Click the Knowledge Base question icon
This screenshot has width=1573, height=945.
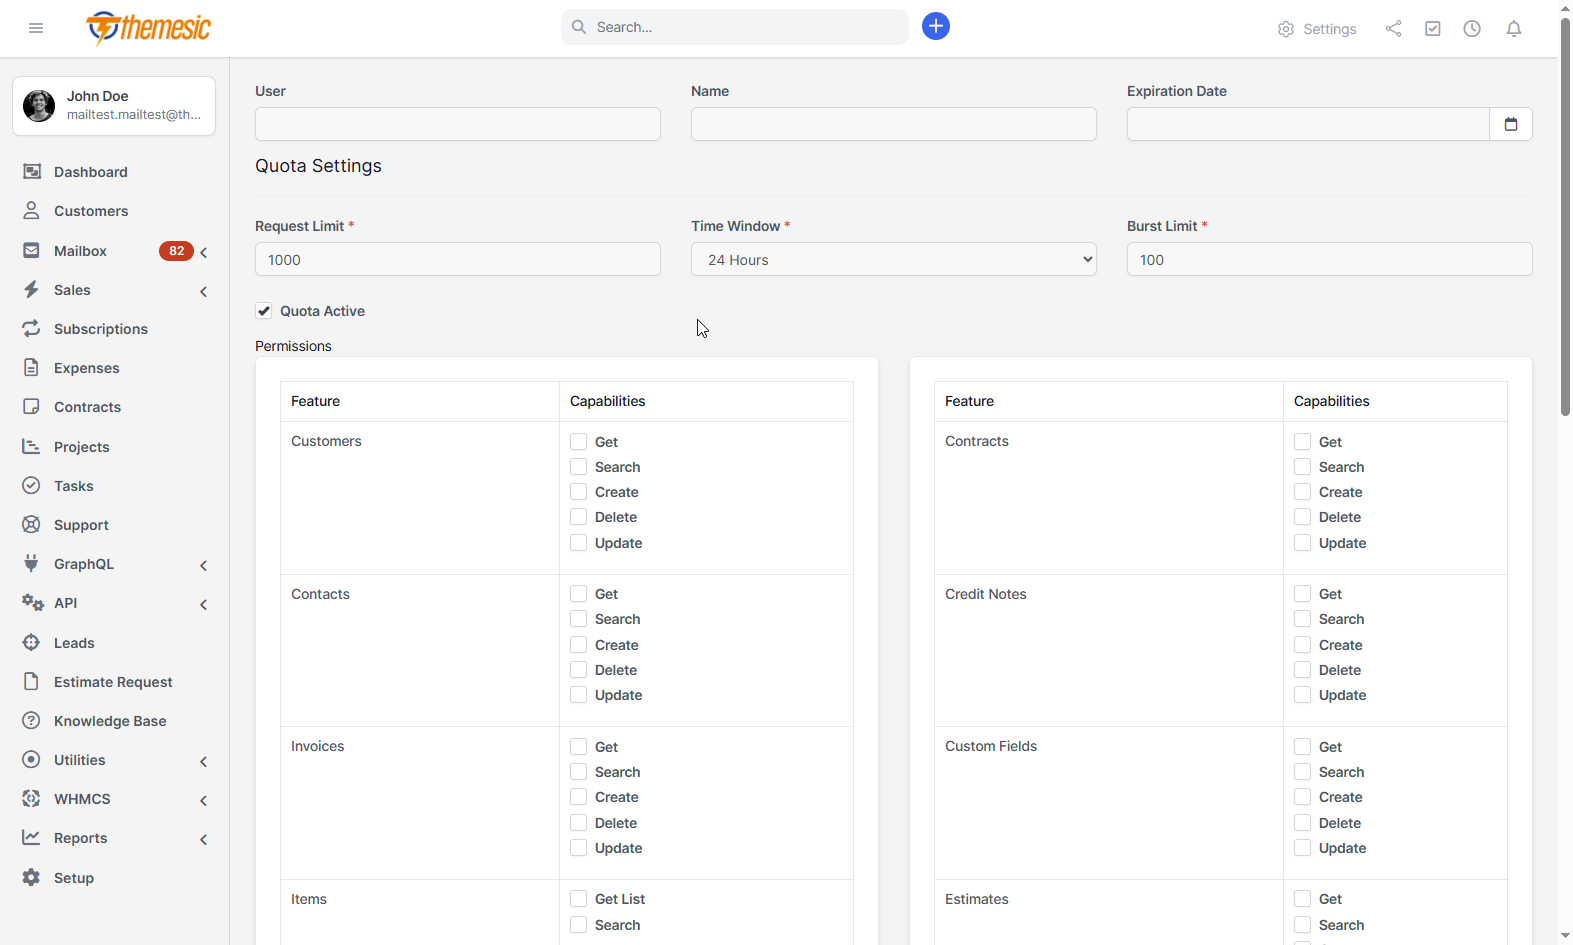[32, 720]
